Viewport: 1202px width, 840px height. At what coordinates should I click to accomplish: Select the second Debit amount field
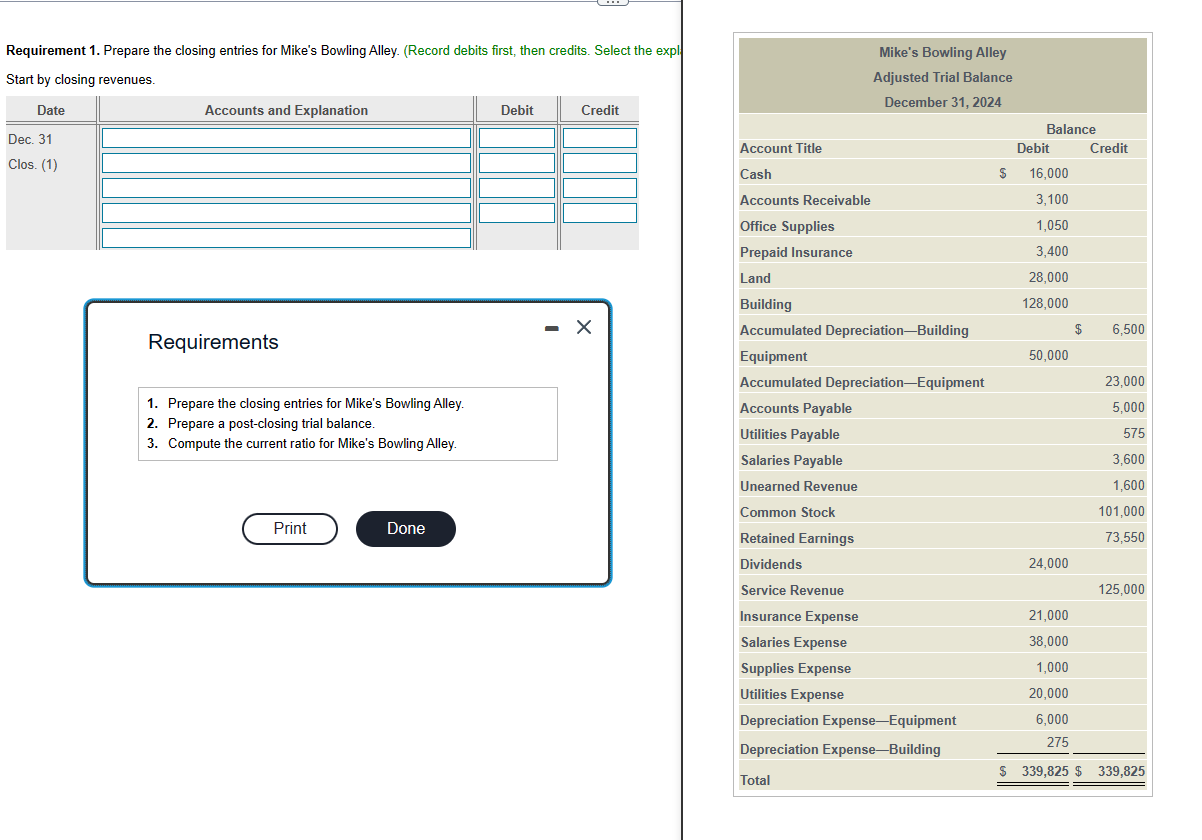517,162
